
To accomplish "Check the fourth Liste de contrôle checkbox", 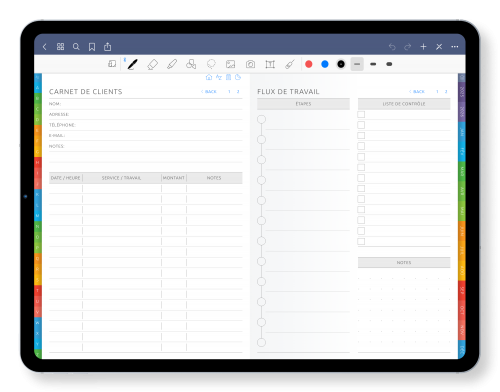I will click(361, 146).
